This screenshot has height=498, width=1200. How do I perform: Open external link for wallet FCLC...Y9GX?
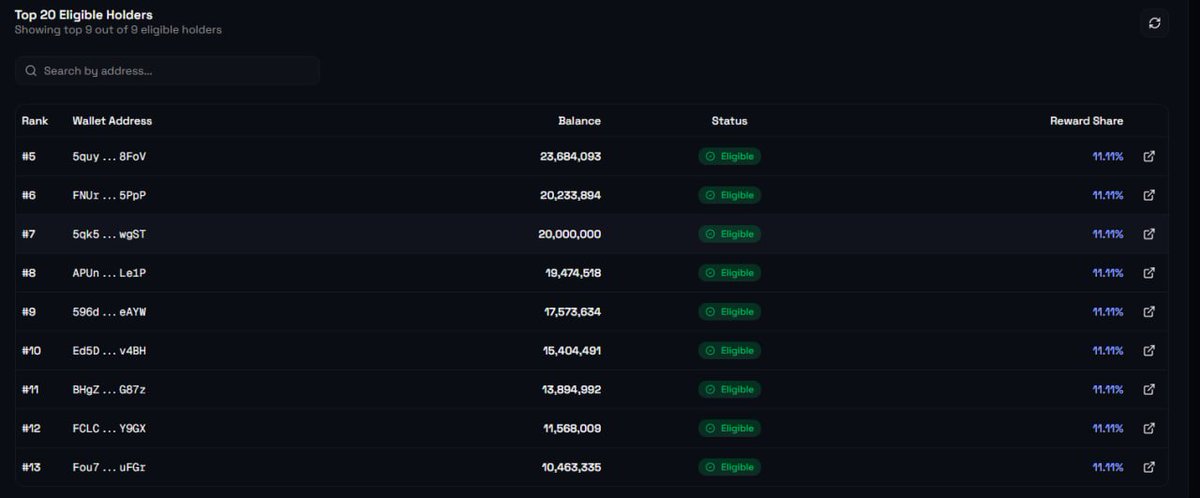point(1149,428)
